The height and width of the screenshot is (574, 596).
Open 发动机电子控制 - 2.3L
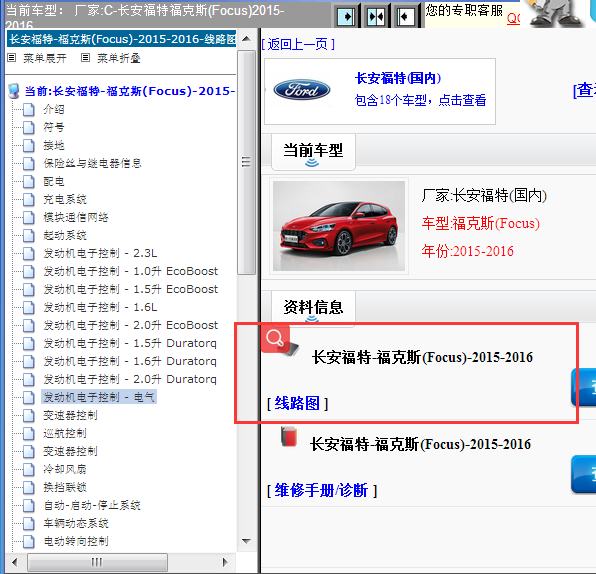tap(100, 253)
